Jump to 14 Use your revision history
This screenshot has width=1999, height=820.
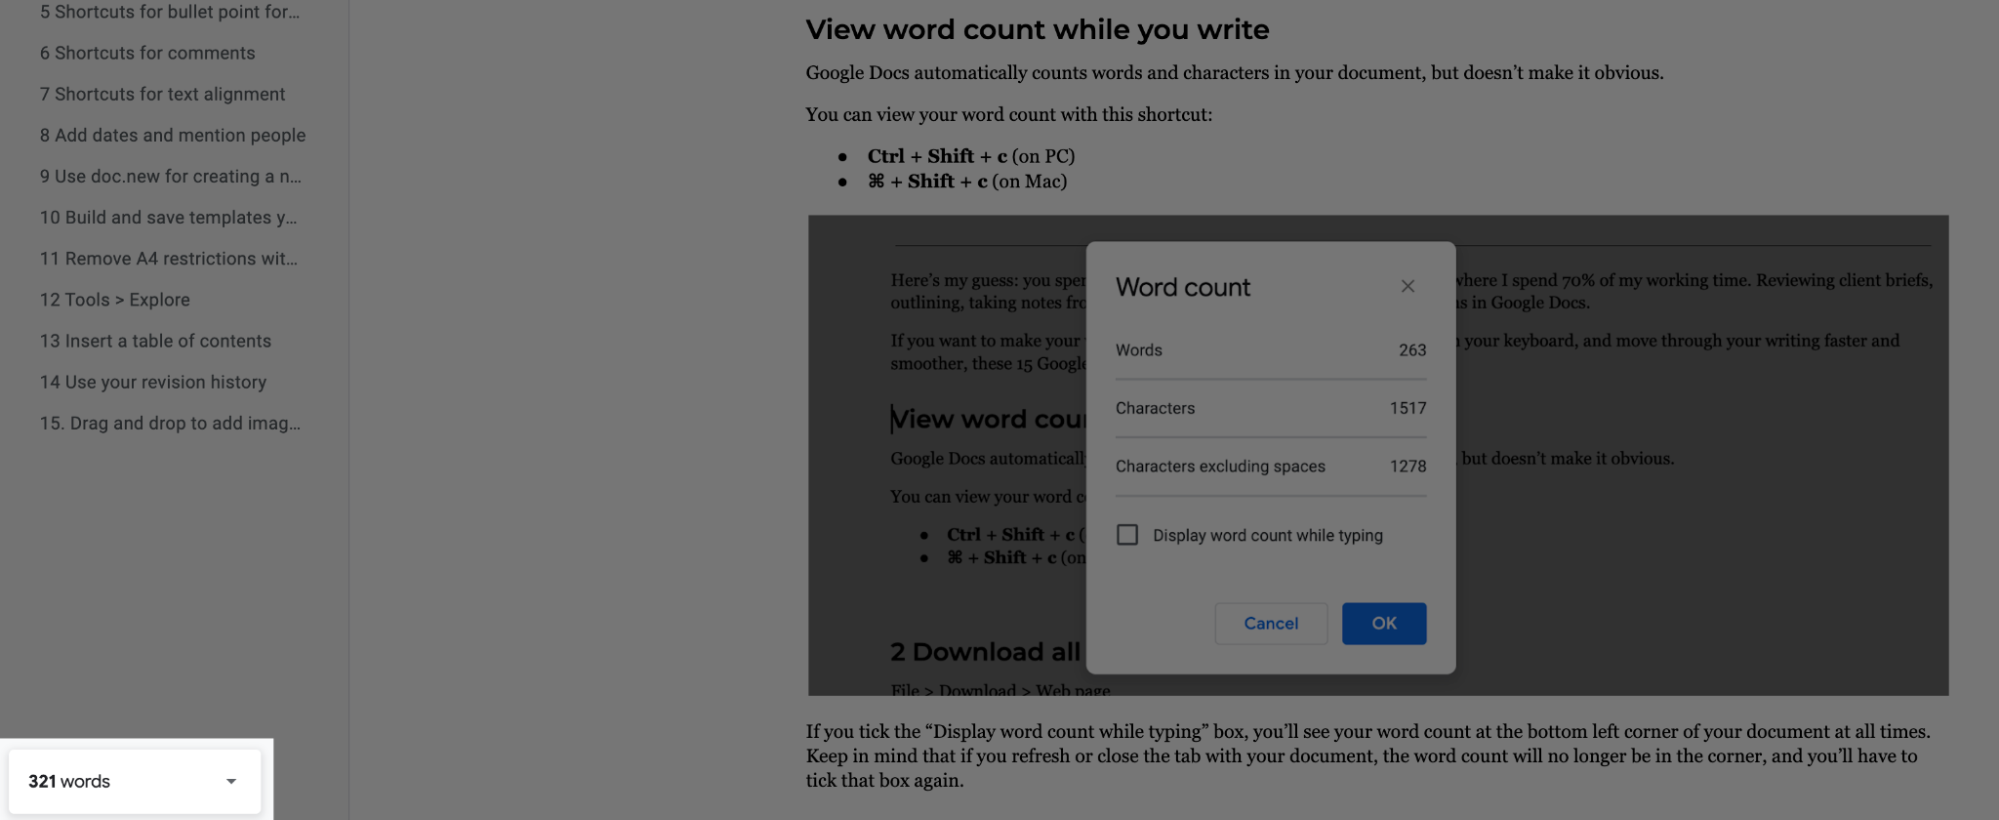pyautogui.click(x=153, y=382)
